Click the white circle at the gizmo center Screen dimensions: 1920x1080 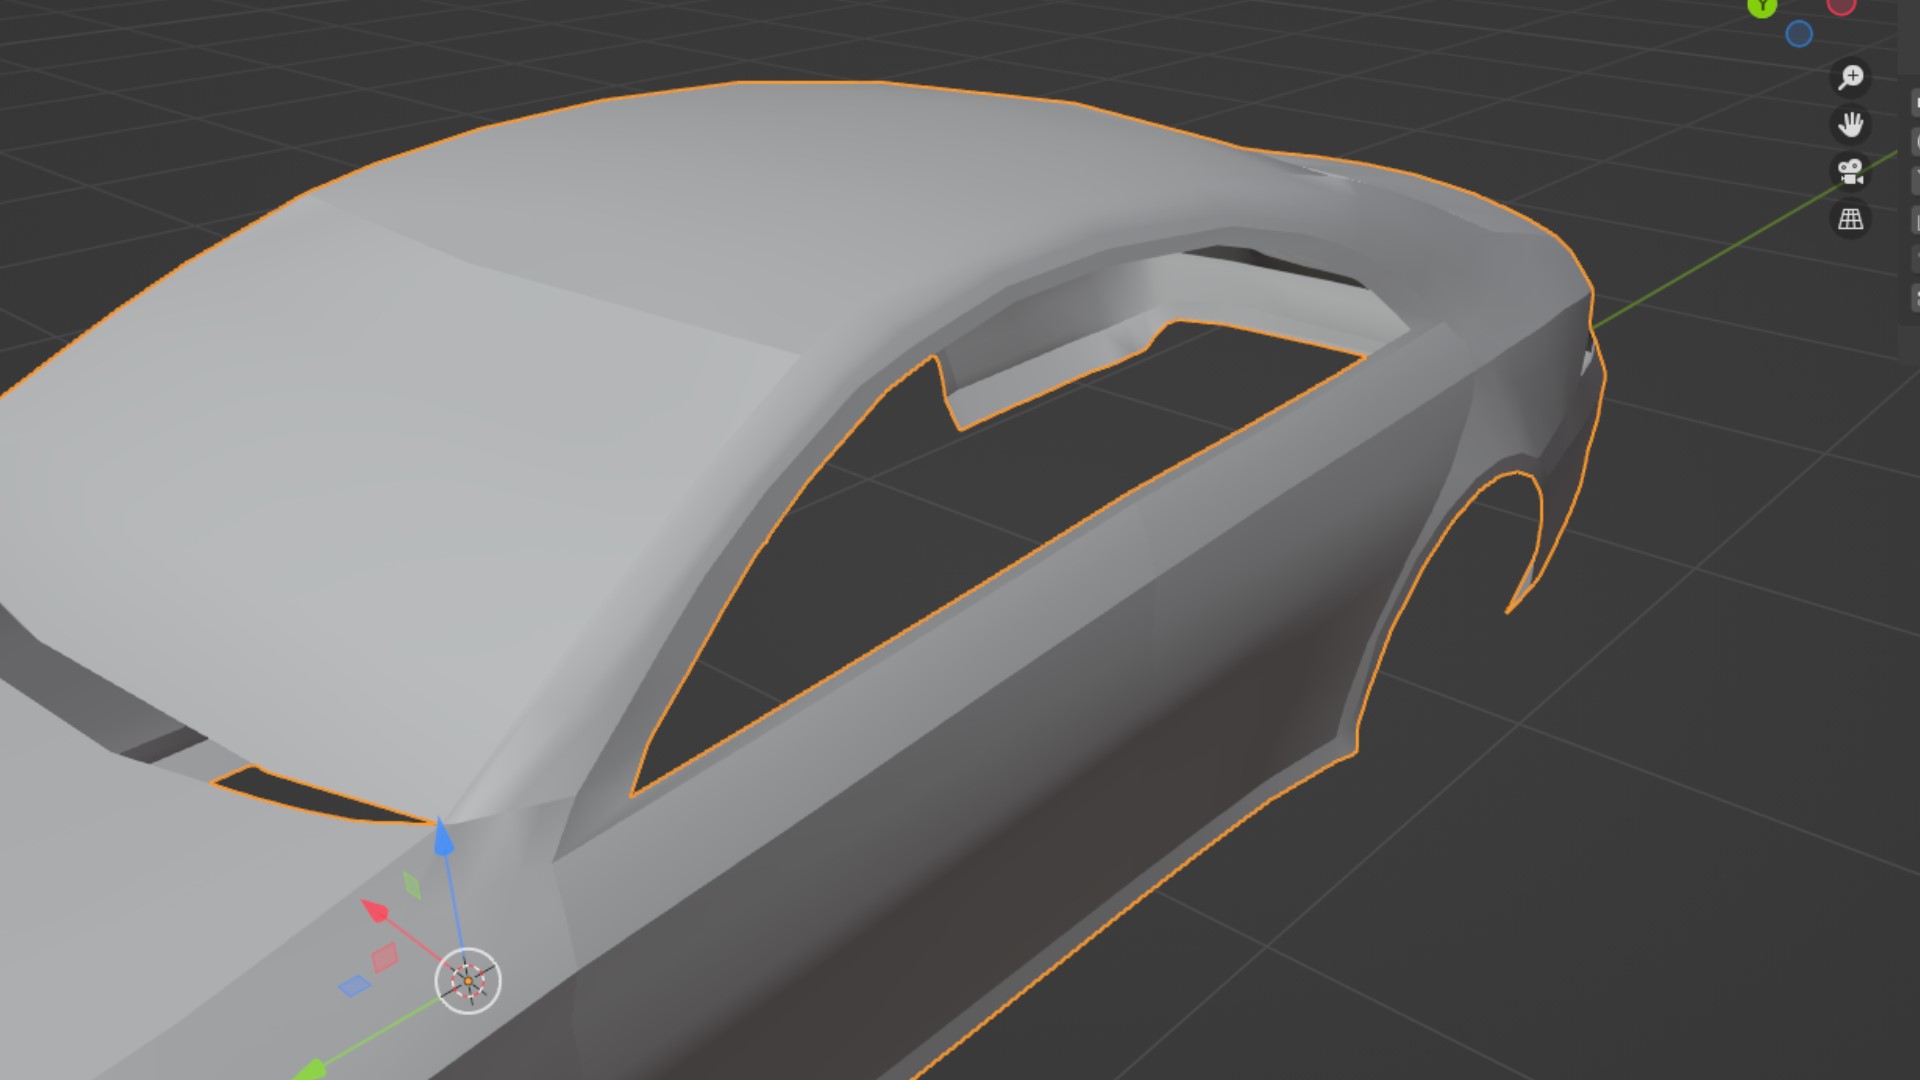pyautogui.click(x=468, y=981)
